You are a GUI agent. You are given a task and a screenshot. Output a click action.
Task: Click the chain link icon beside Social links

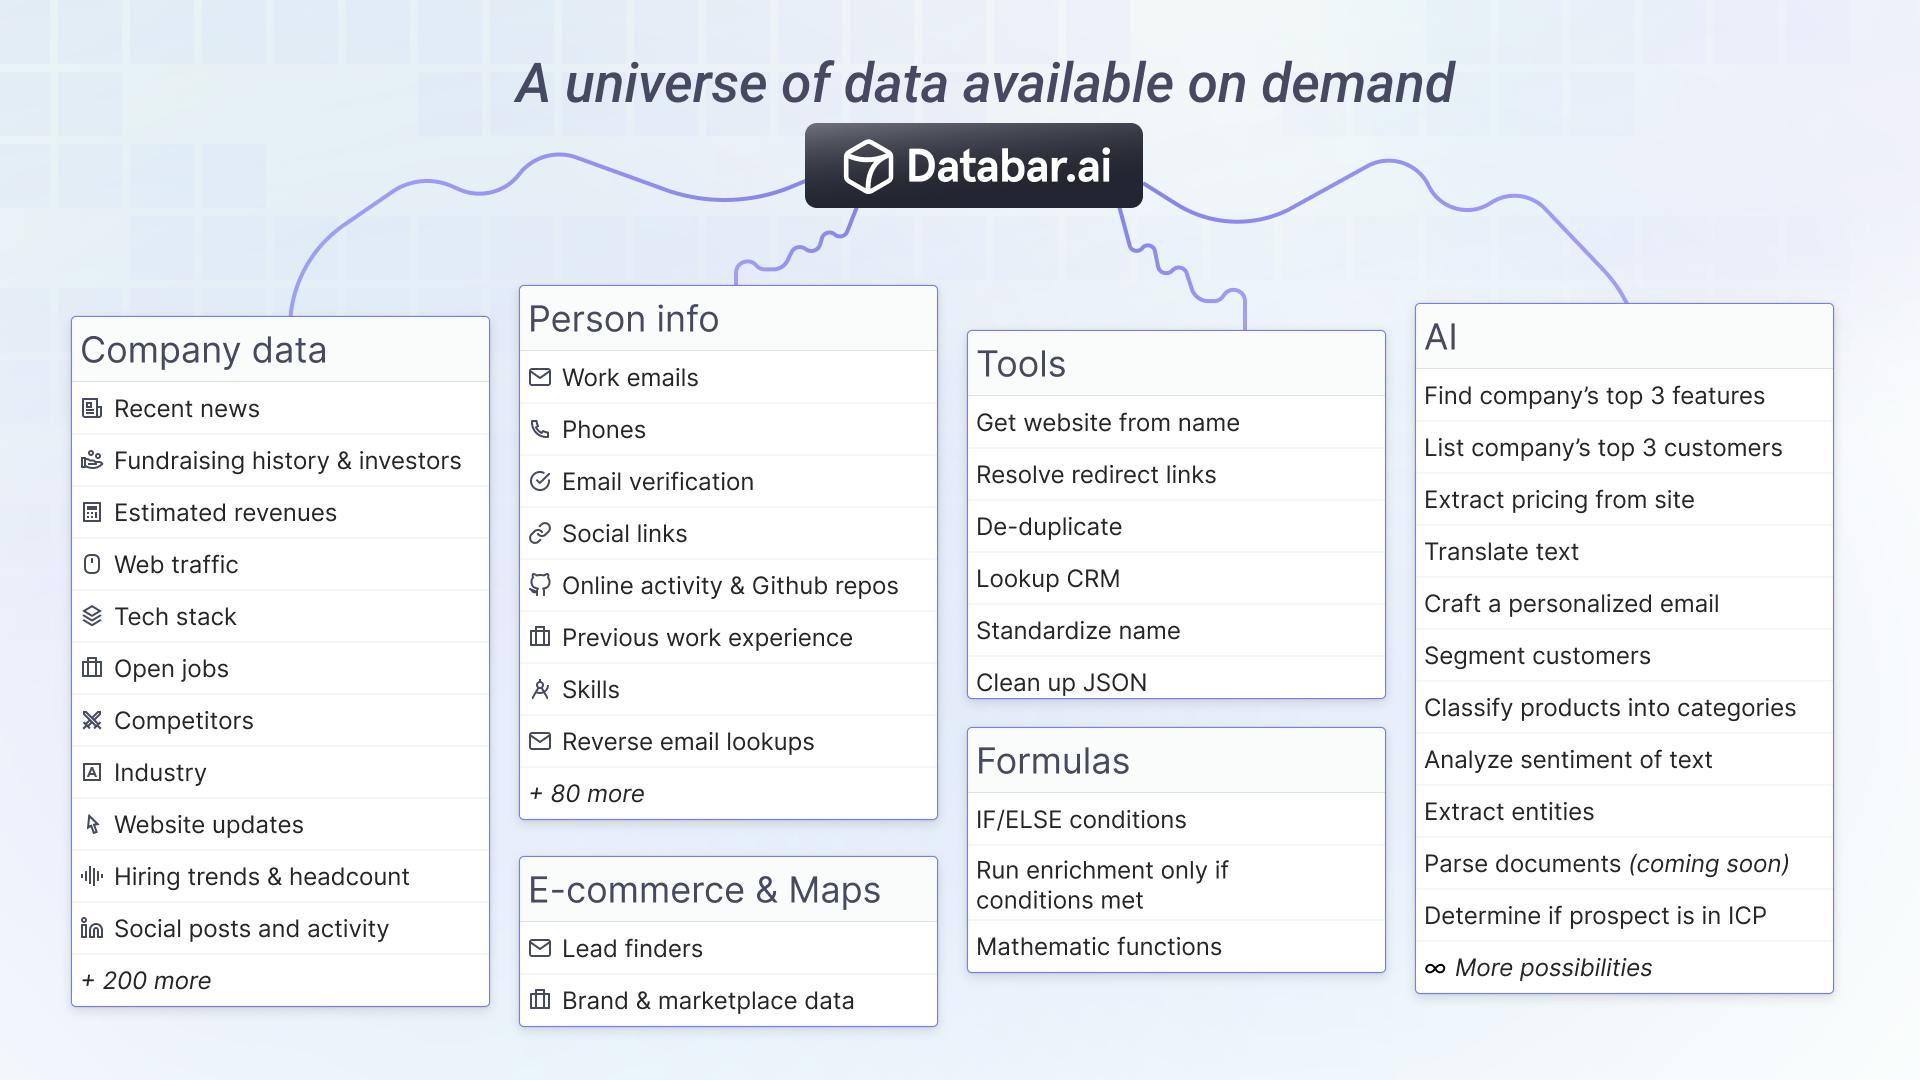pos(540,533)
